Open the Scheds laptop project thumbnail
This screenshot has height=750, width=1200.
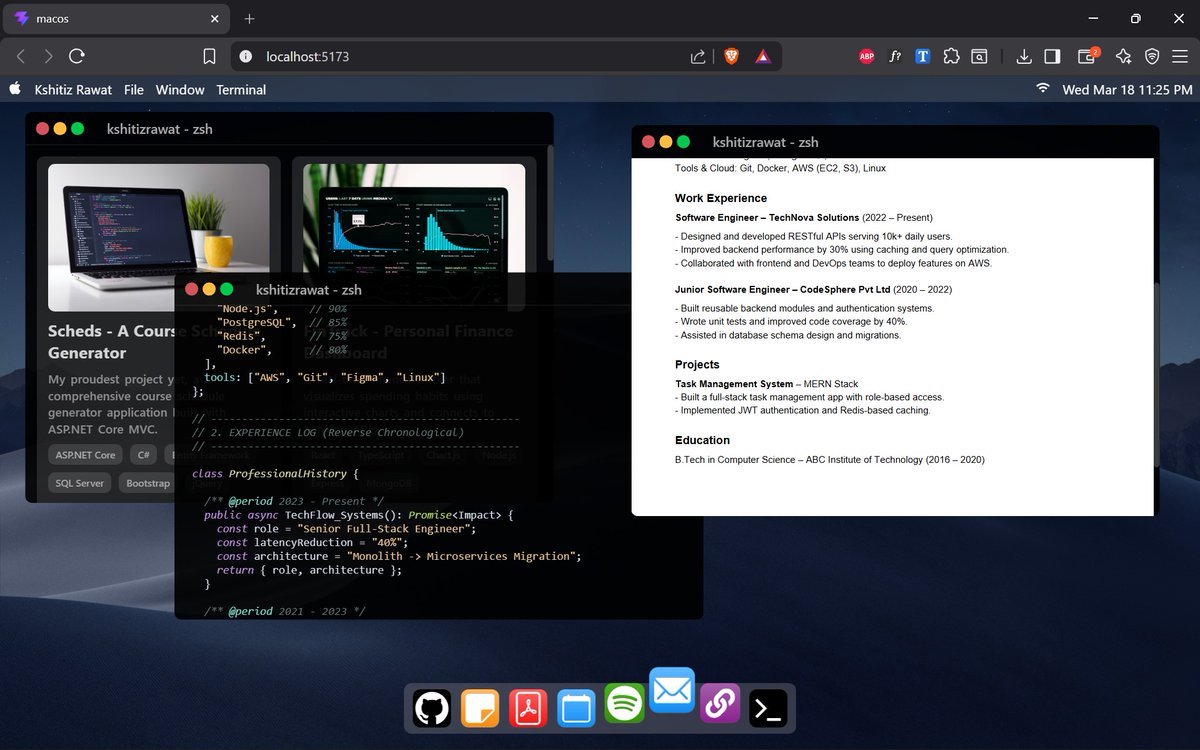[x=159, y=237]
